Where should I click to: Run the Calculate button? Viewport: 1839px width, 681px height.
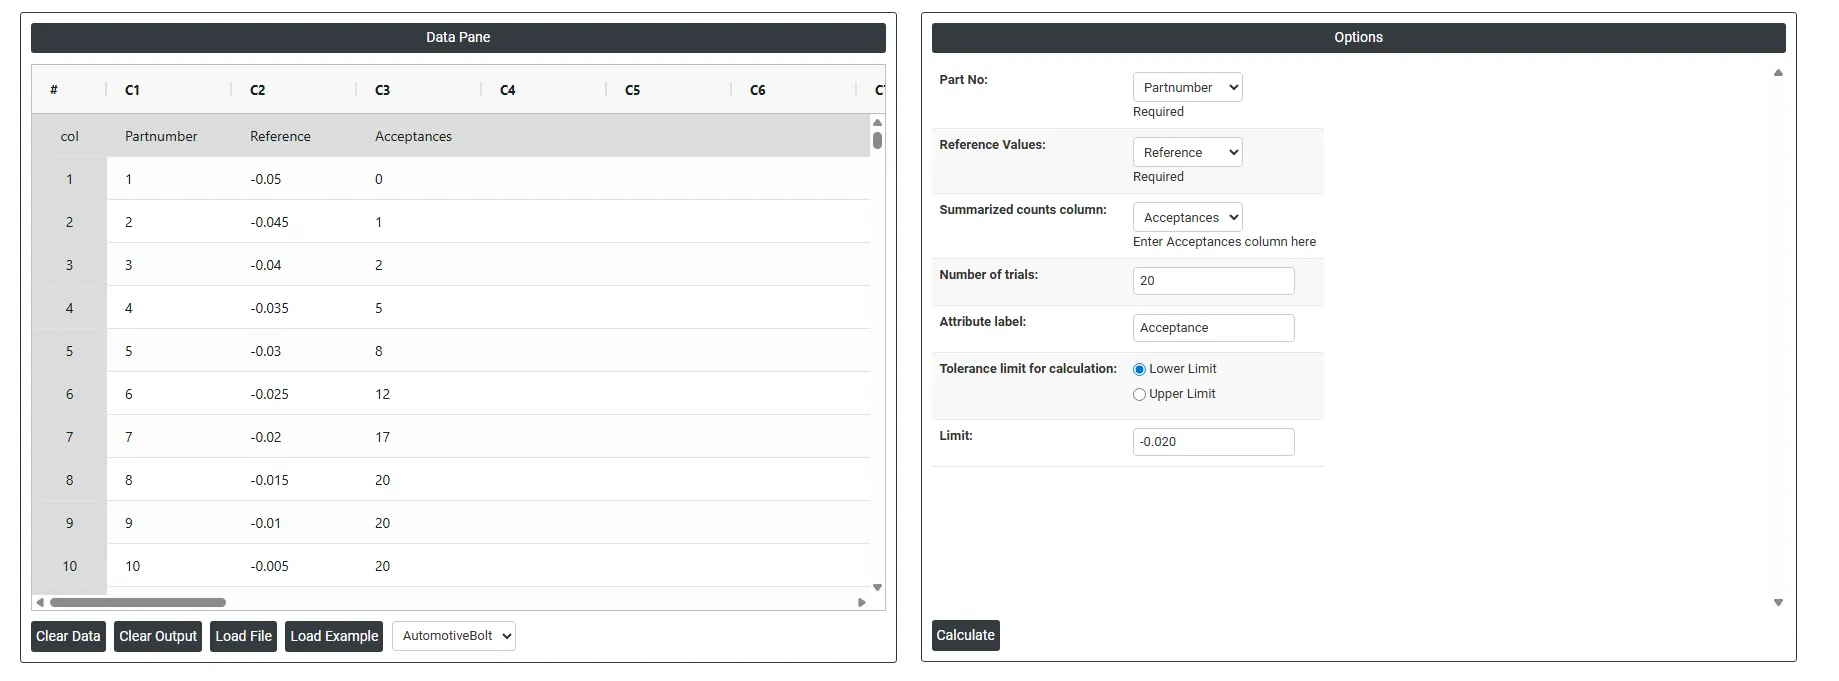pos(965,635)
